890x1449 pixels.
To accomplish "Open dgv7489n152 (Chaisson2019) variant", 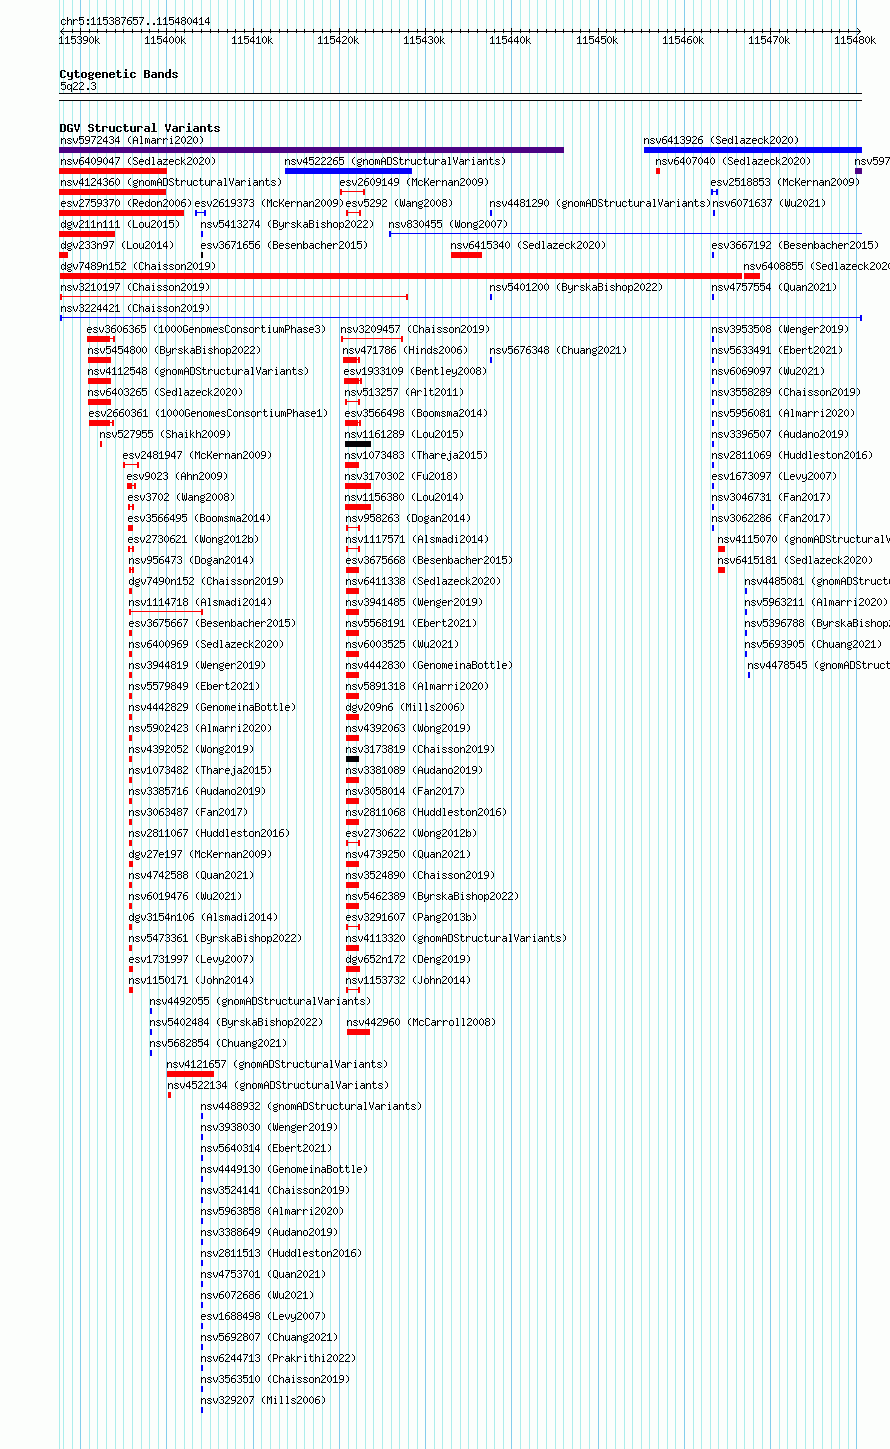I will coord(138,267).
